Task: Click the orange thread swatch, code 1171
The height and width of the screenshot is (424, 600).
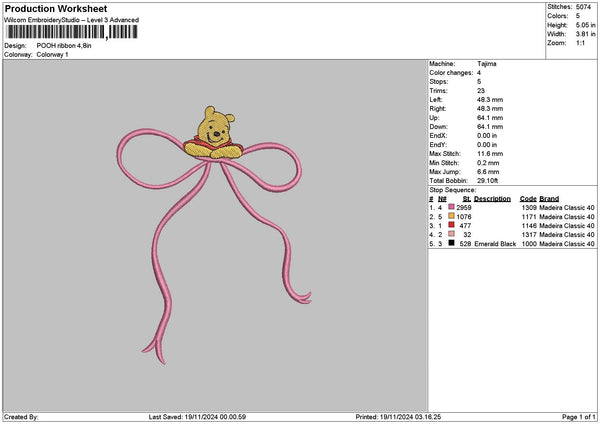Action: (452, 216)
